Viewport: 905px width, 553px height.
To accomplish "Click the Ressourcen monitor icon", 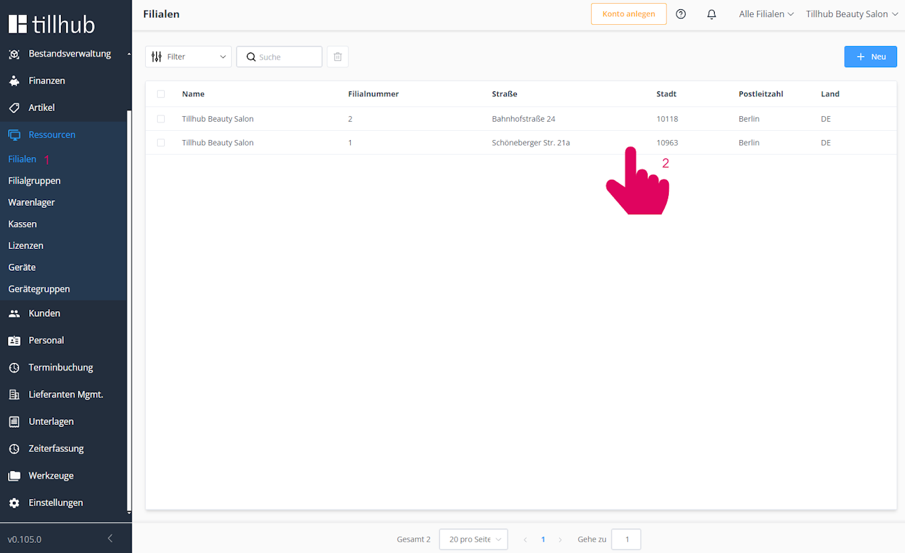I will click(14, 135).
